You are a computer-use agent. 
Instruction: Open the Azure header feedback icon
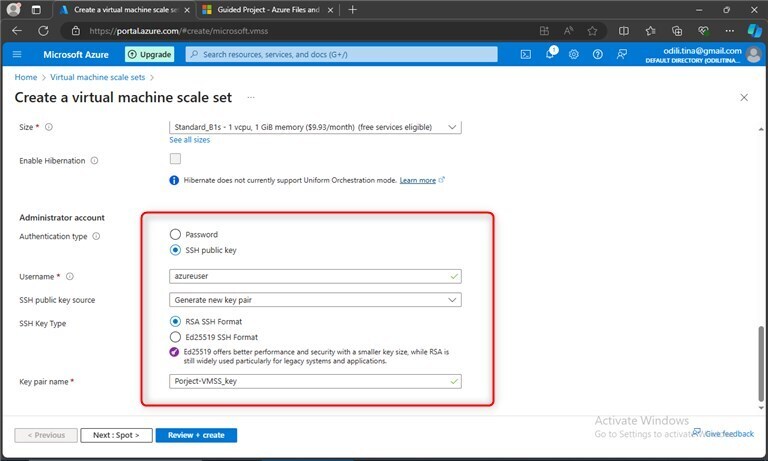click(622, 54)
